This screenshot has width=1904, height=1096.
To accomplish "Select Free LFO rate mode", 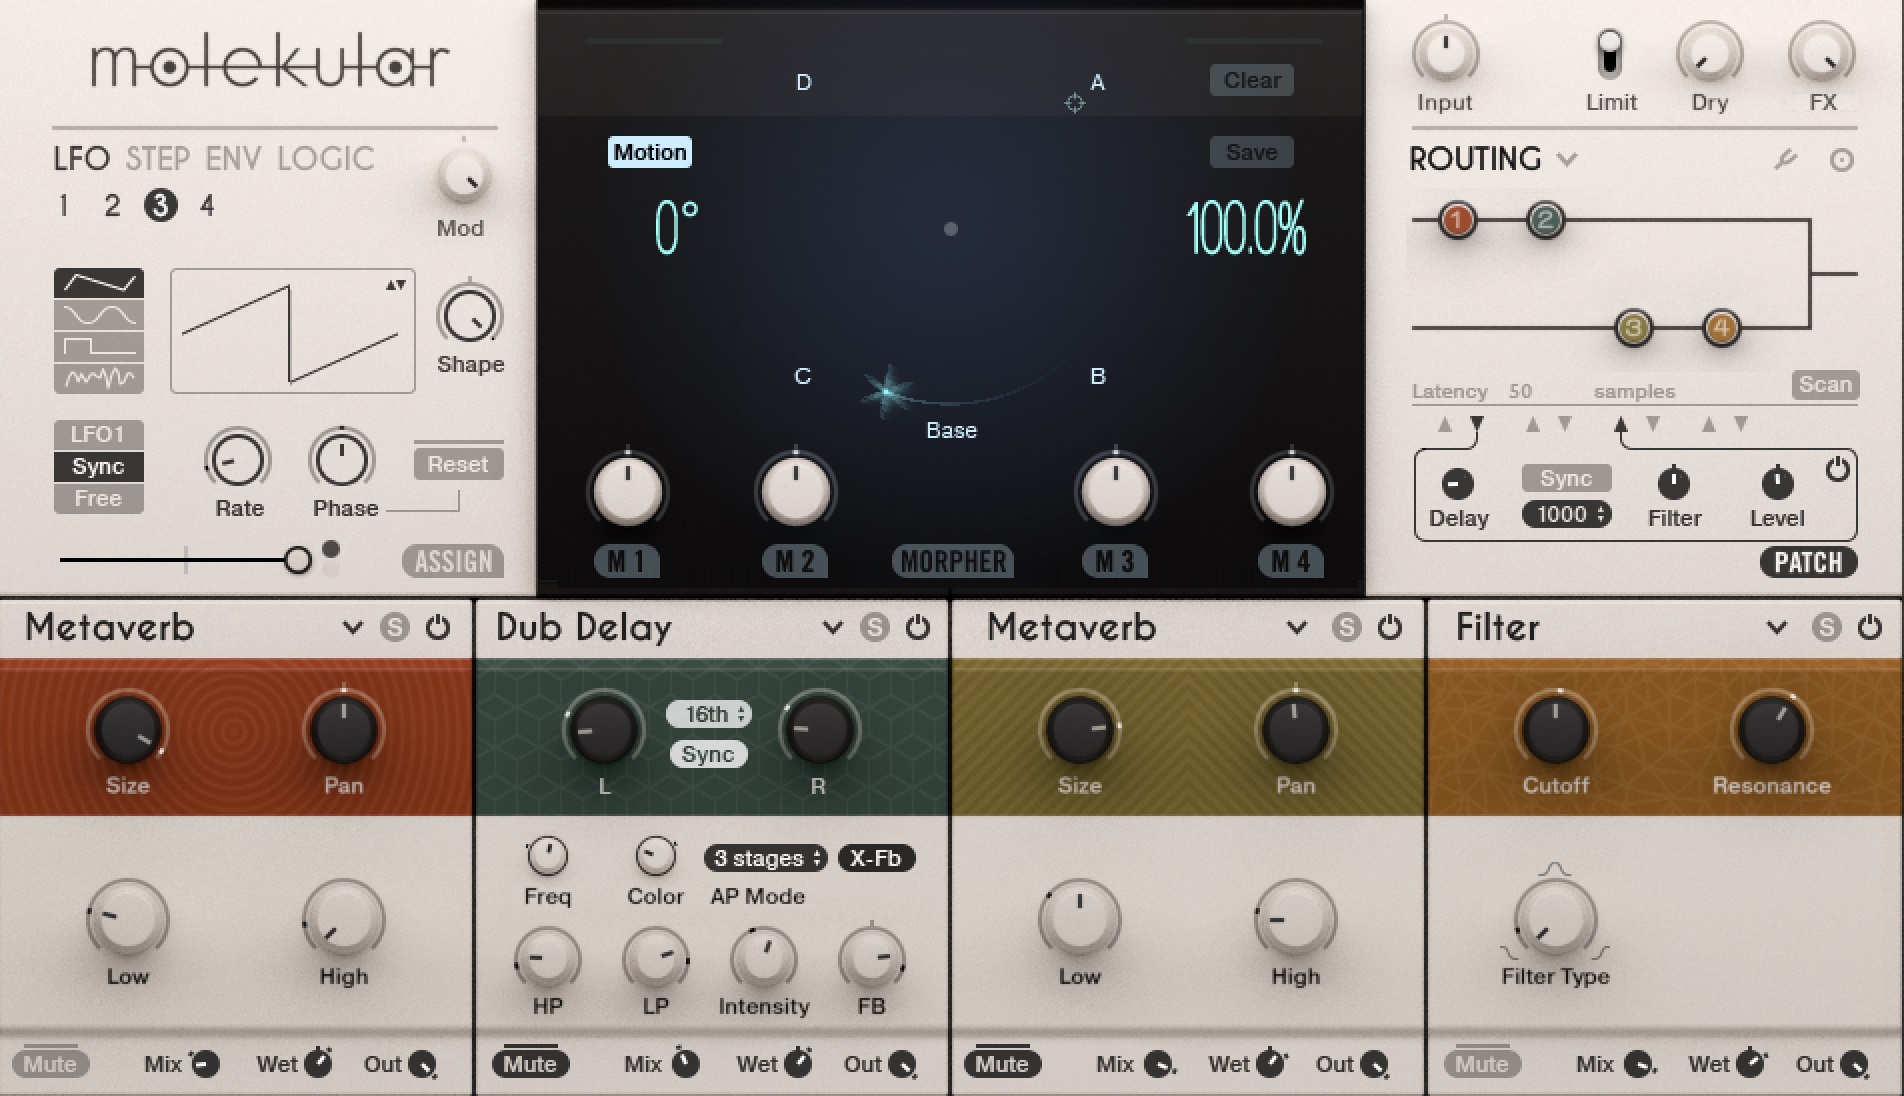I will click(x=99, y=498).
